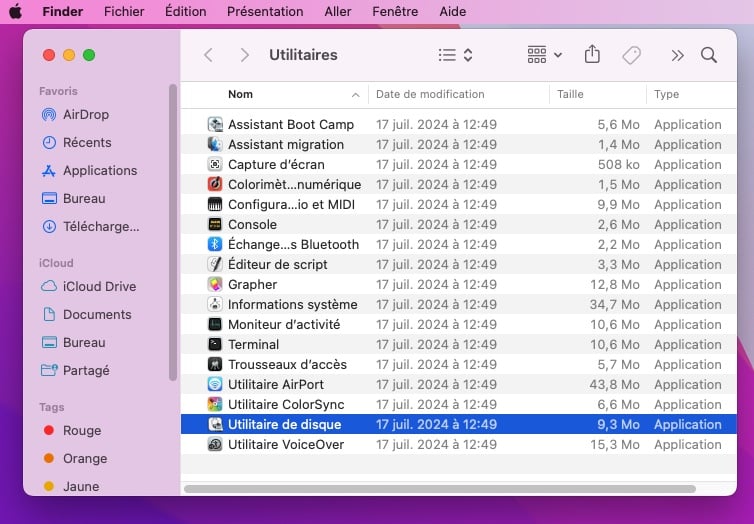Open the Finder menu
754x524 pixels.
[x=63, y=11]
